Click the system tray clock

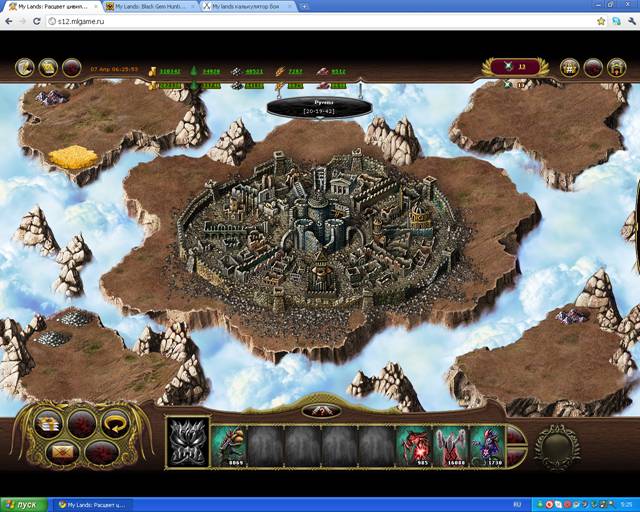[625, 505]
